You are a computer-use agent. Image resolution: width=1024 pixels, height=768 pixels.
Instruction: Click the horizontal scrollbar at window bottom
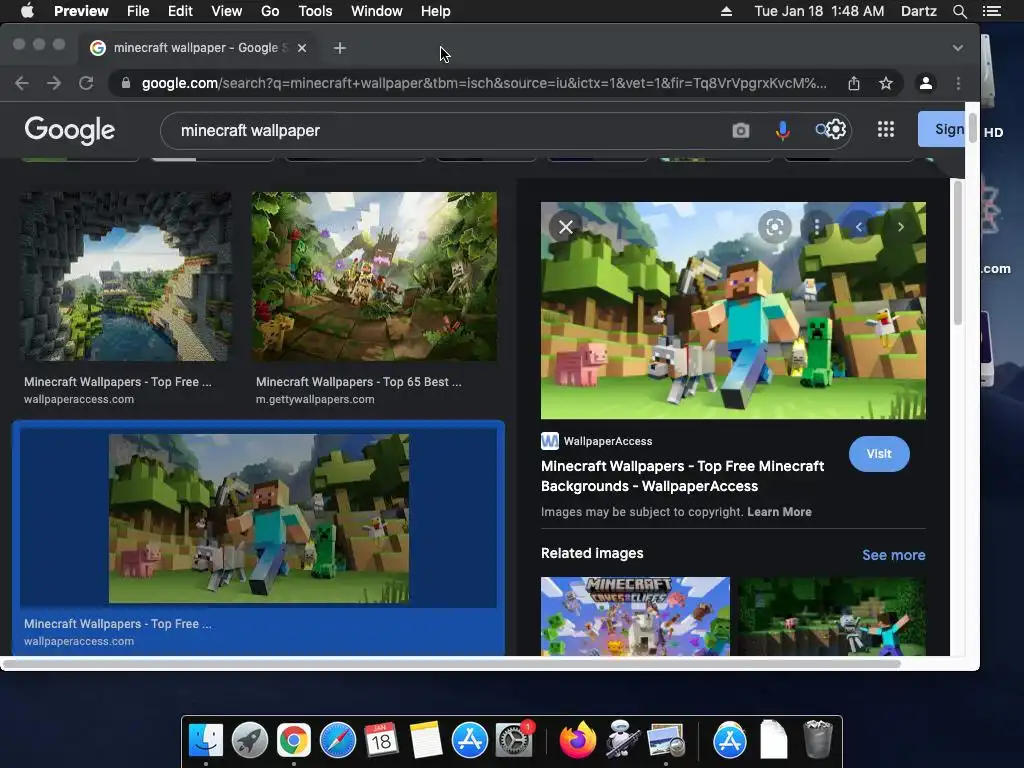coord(451,664)
